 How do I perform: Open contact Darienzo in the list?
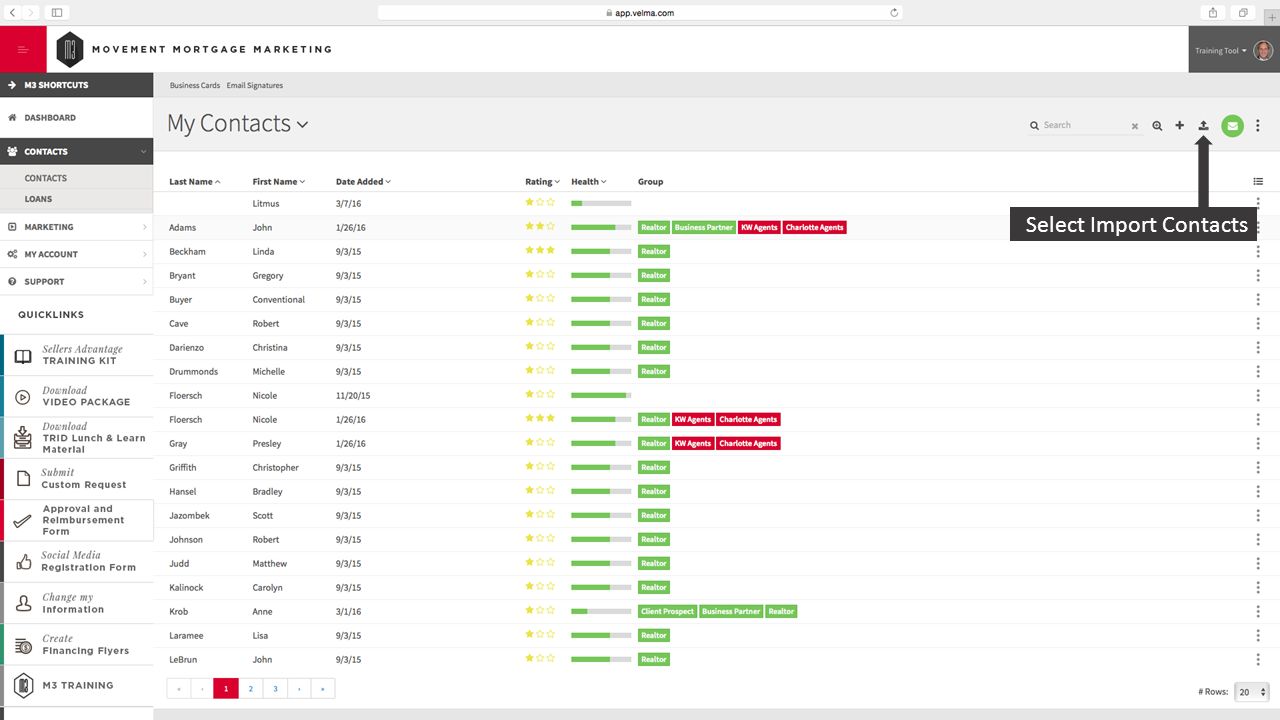click(x=186, y=348)
